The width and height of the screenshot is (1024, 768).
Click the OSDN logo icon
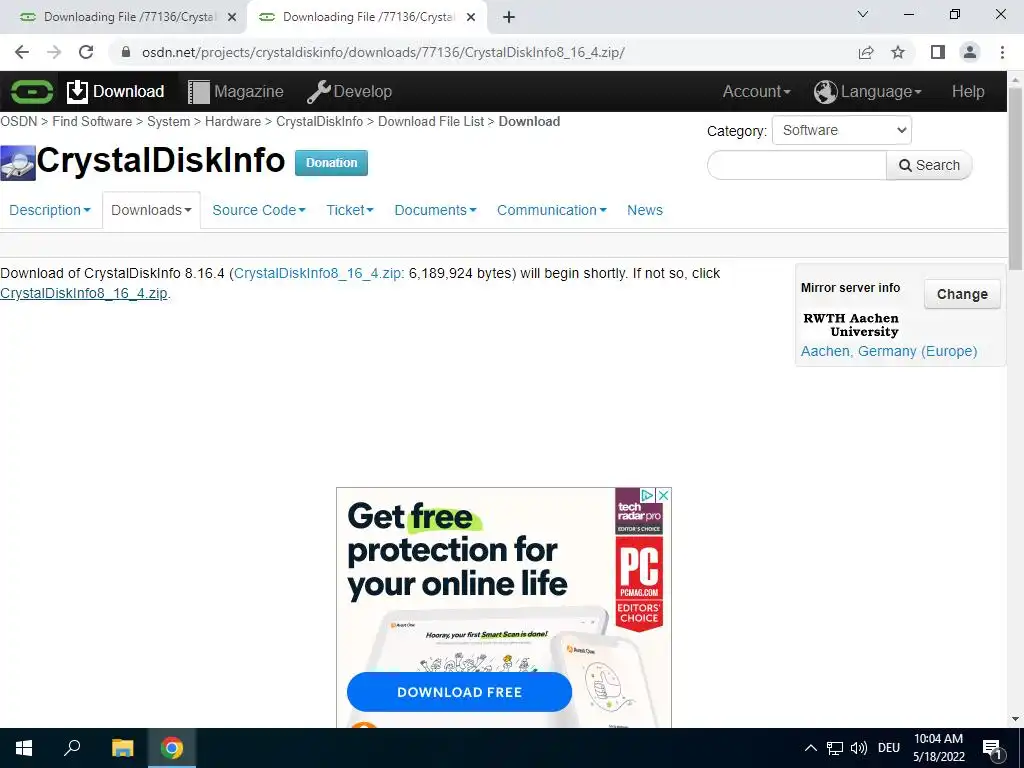coord(31,91)
